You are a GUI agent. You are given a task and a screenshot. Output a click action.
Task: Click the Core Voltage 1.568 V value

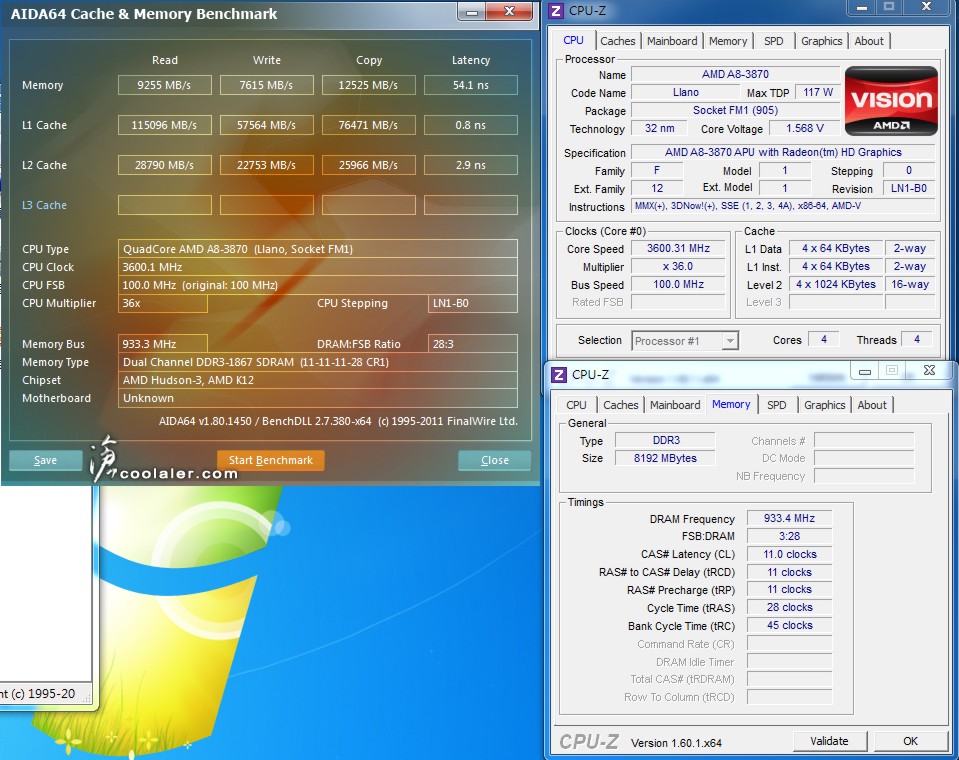(804, 128)
